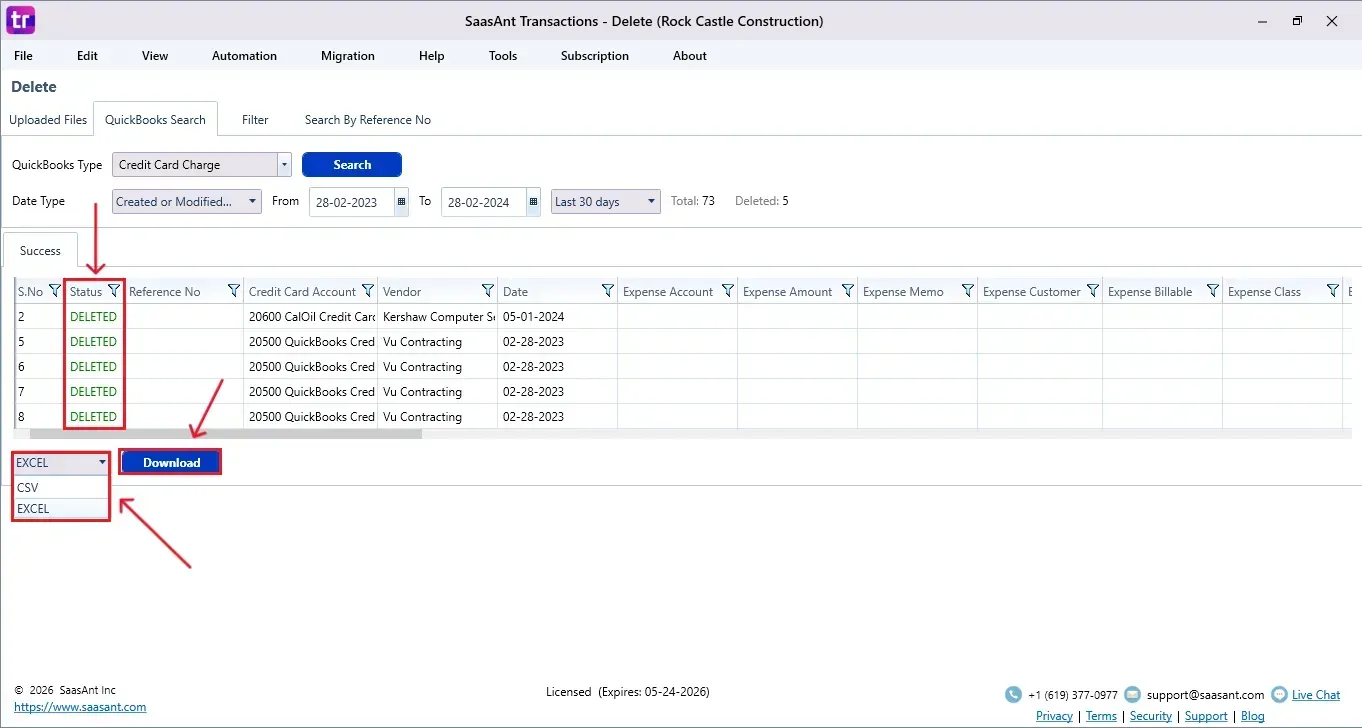The width and height of the screenshot is (1362, 728).
Task: Switch to the Uploaded Files tab
Action: [48, 120]
